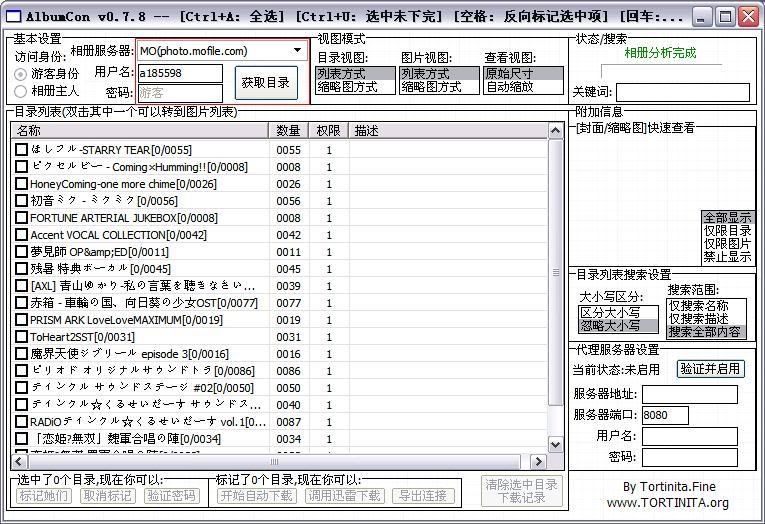Image resolution: width=765 pixels, height=524 pixels.
Task: Select 禁止显示 in quick view options
Action: tap(727, 256)
